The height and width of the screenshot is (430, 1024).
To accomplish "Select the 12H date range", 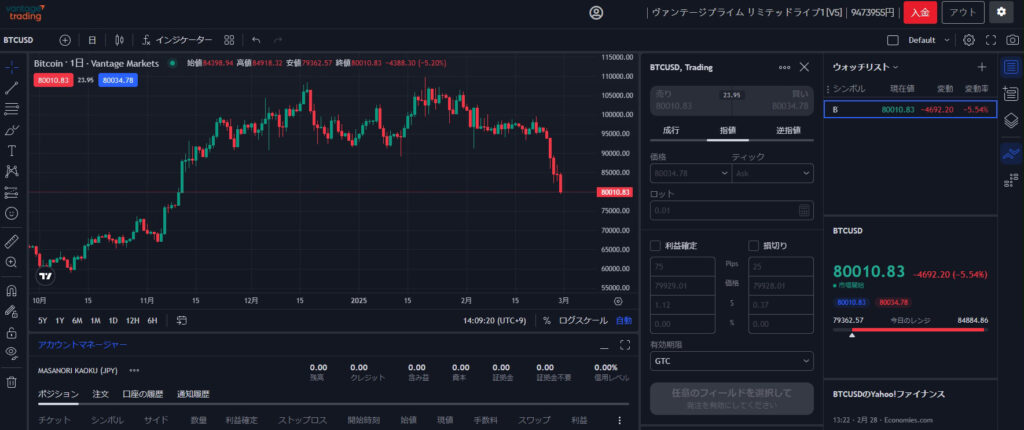I will coord(133,320).
